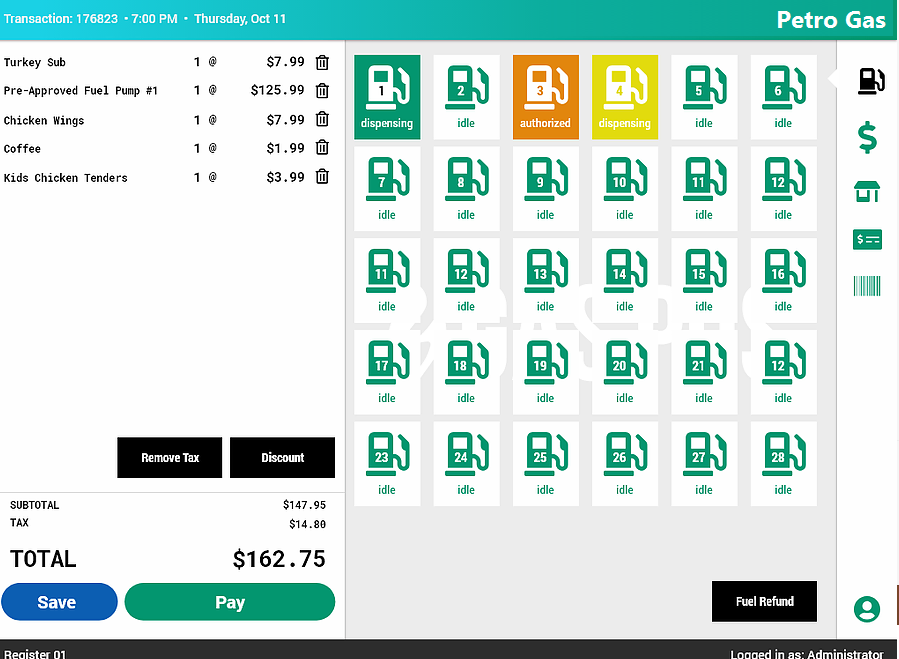Open the user account profile icon
Viewport: 899px width, 659px height.
[x=867, y=608]
